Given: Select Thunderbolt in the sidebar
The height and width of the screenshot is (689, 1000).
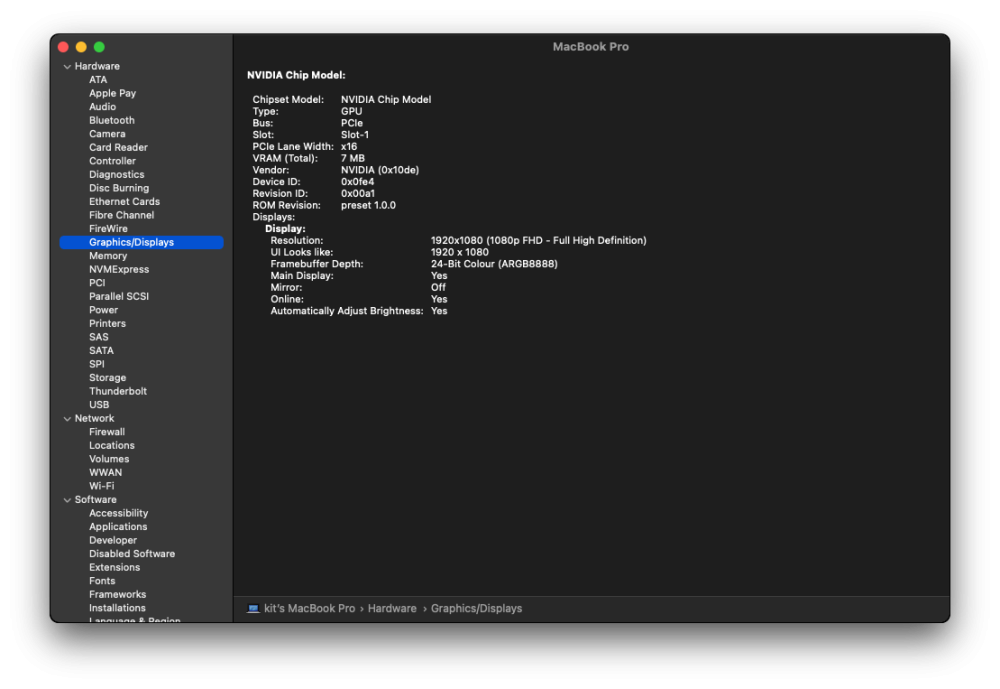Looking at the screenshot, I should tap(118, 391).
